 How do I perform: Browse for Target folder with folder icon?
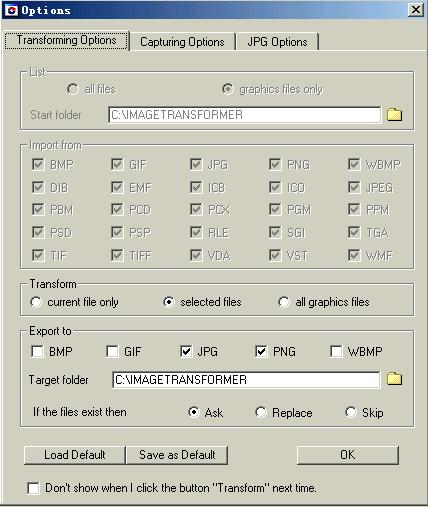394,379
